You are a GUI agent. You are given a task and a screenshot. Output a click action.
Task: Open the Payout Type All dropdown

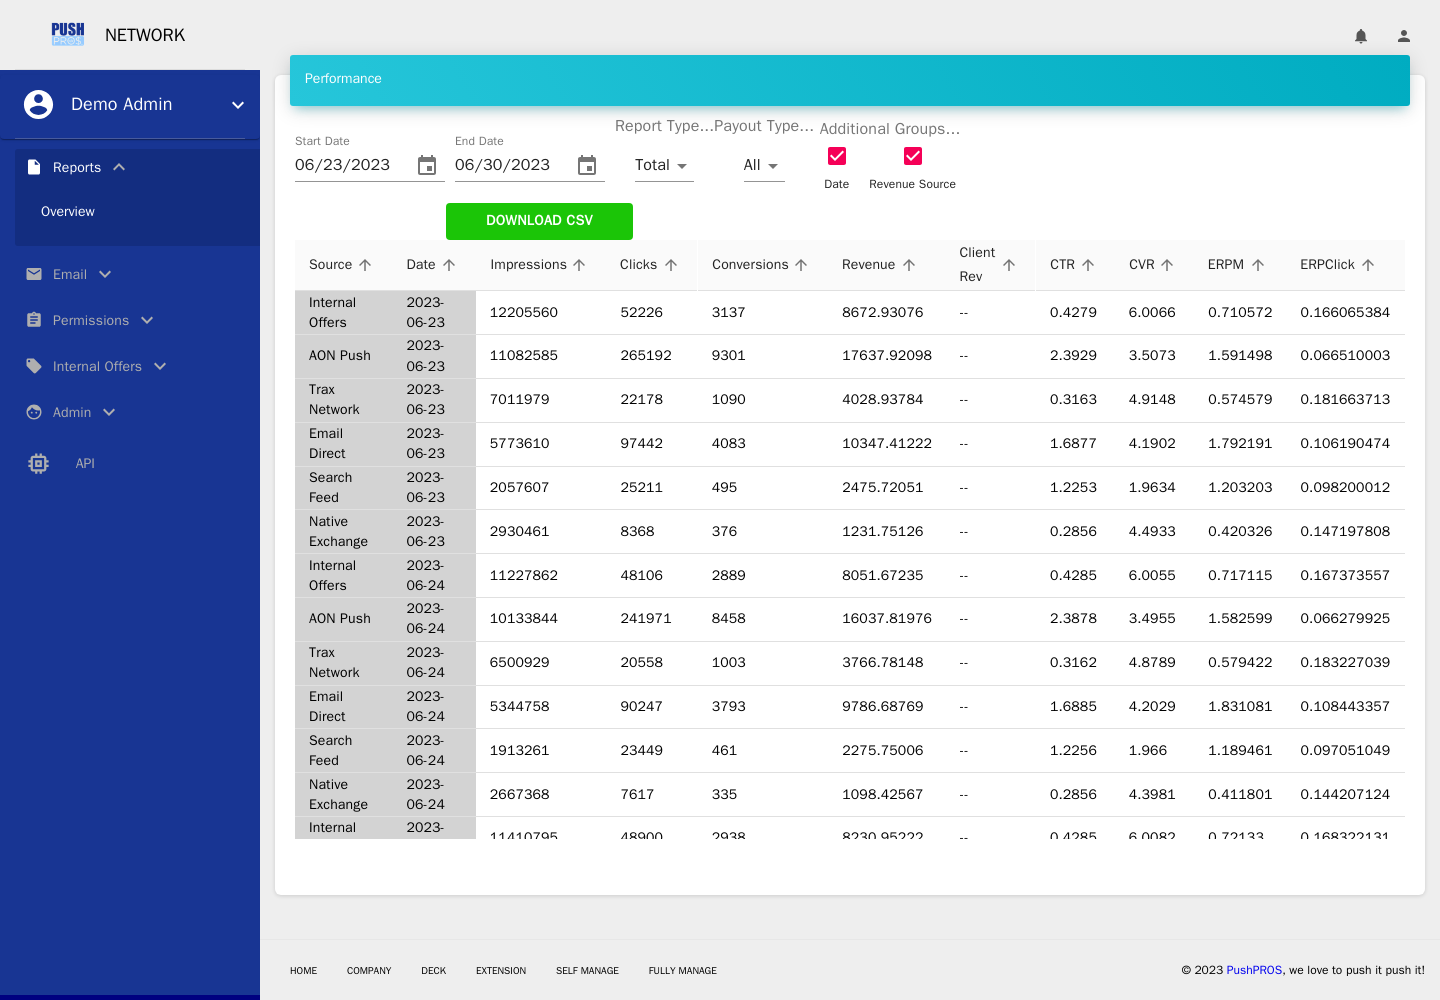point(763,165)
